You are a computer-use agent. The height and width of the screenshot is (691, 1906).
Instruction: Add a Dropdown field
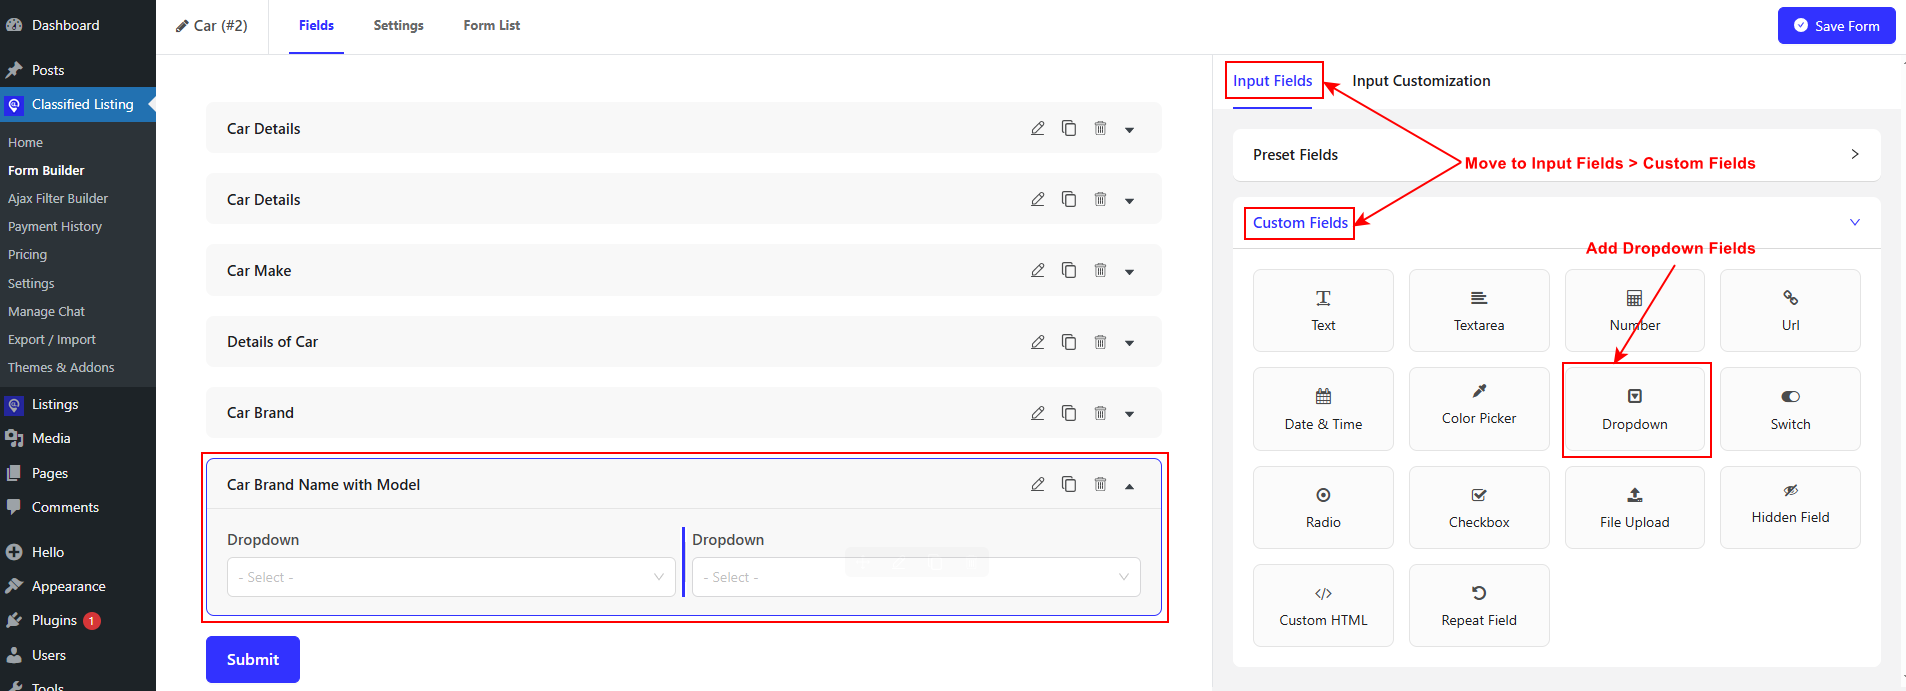tap(1635, 409)
